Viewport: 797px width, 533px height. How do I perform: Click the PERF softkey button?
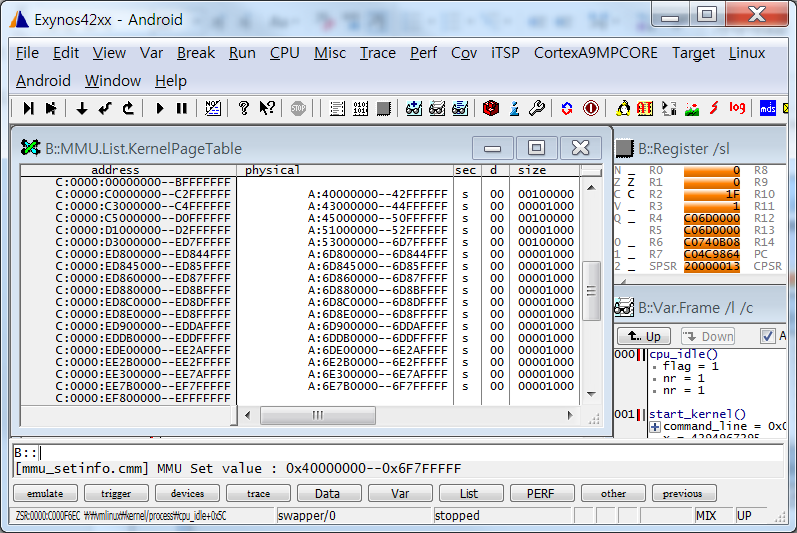(543, 493)
